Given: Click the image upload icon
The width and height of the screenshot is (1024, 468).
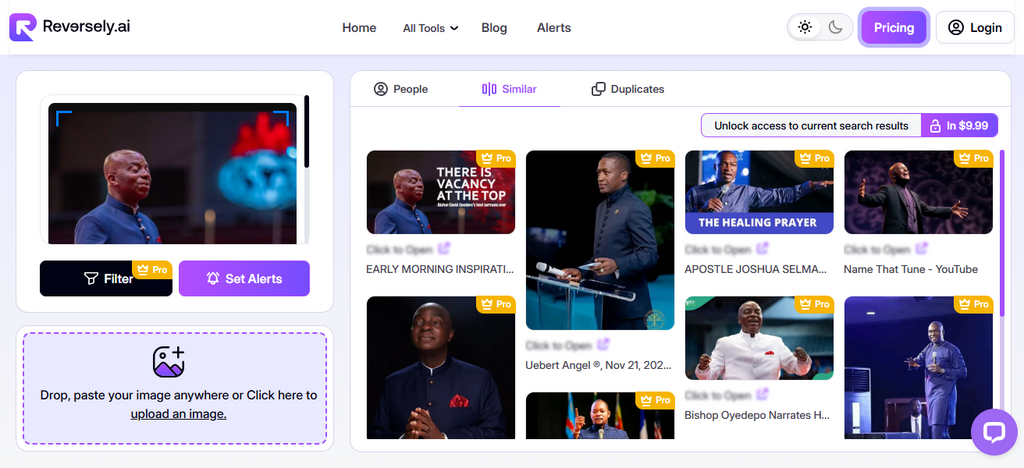Looking at the screenshot, I should [x=169, y=362].
